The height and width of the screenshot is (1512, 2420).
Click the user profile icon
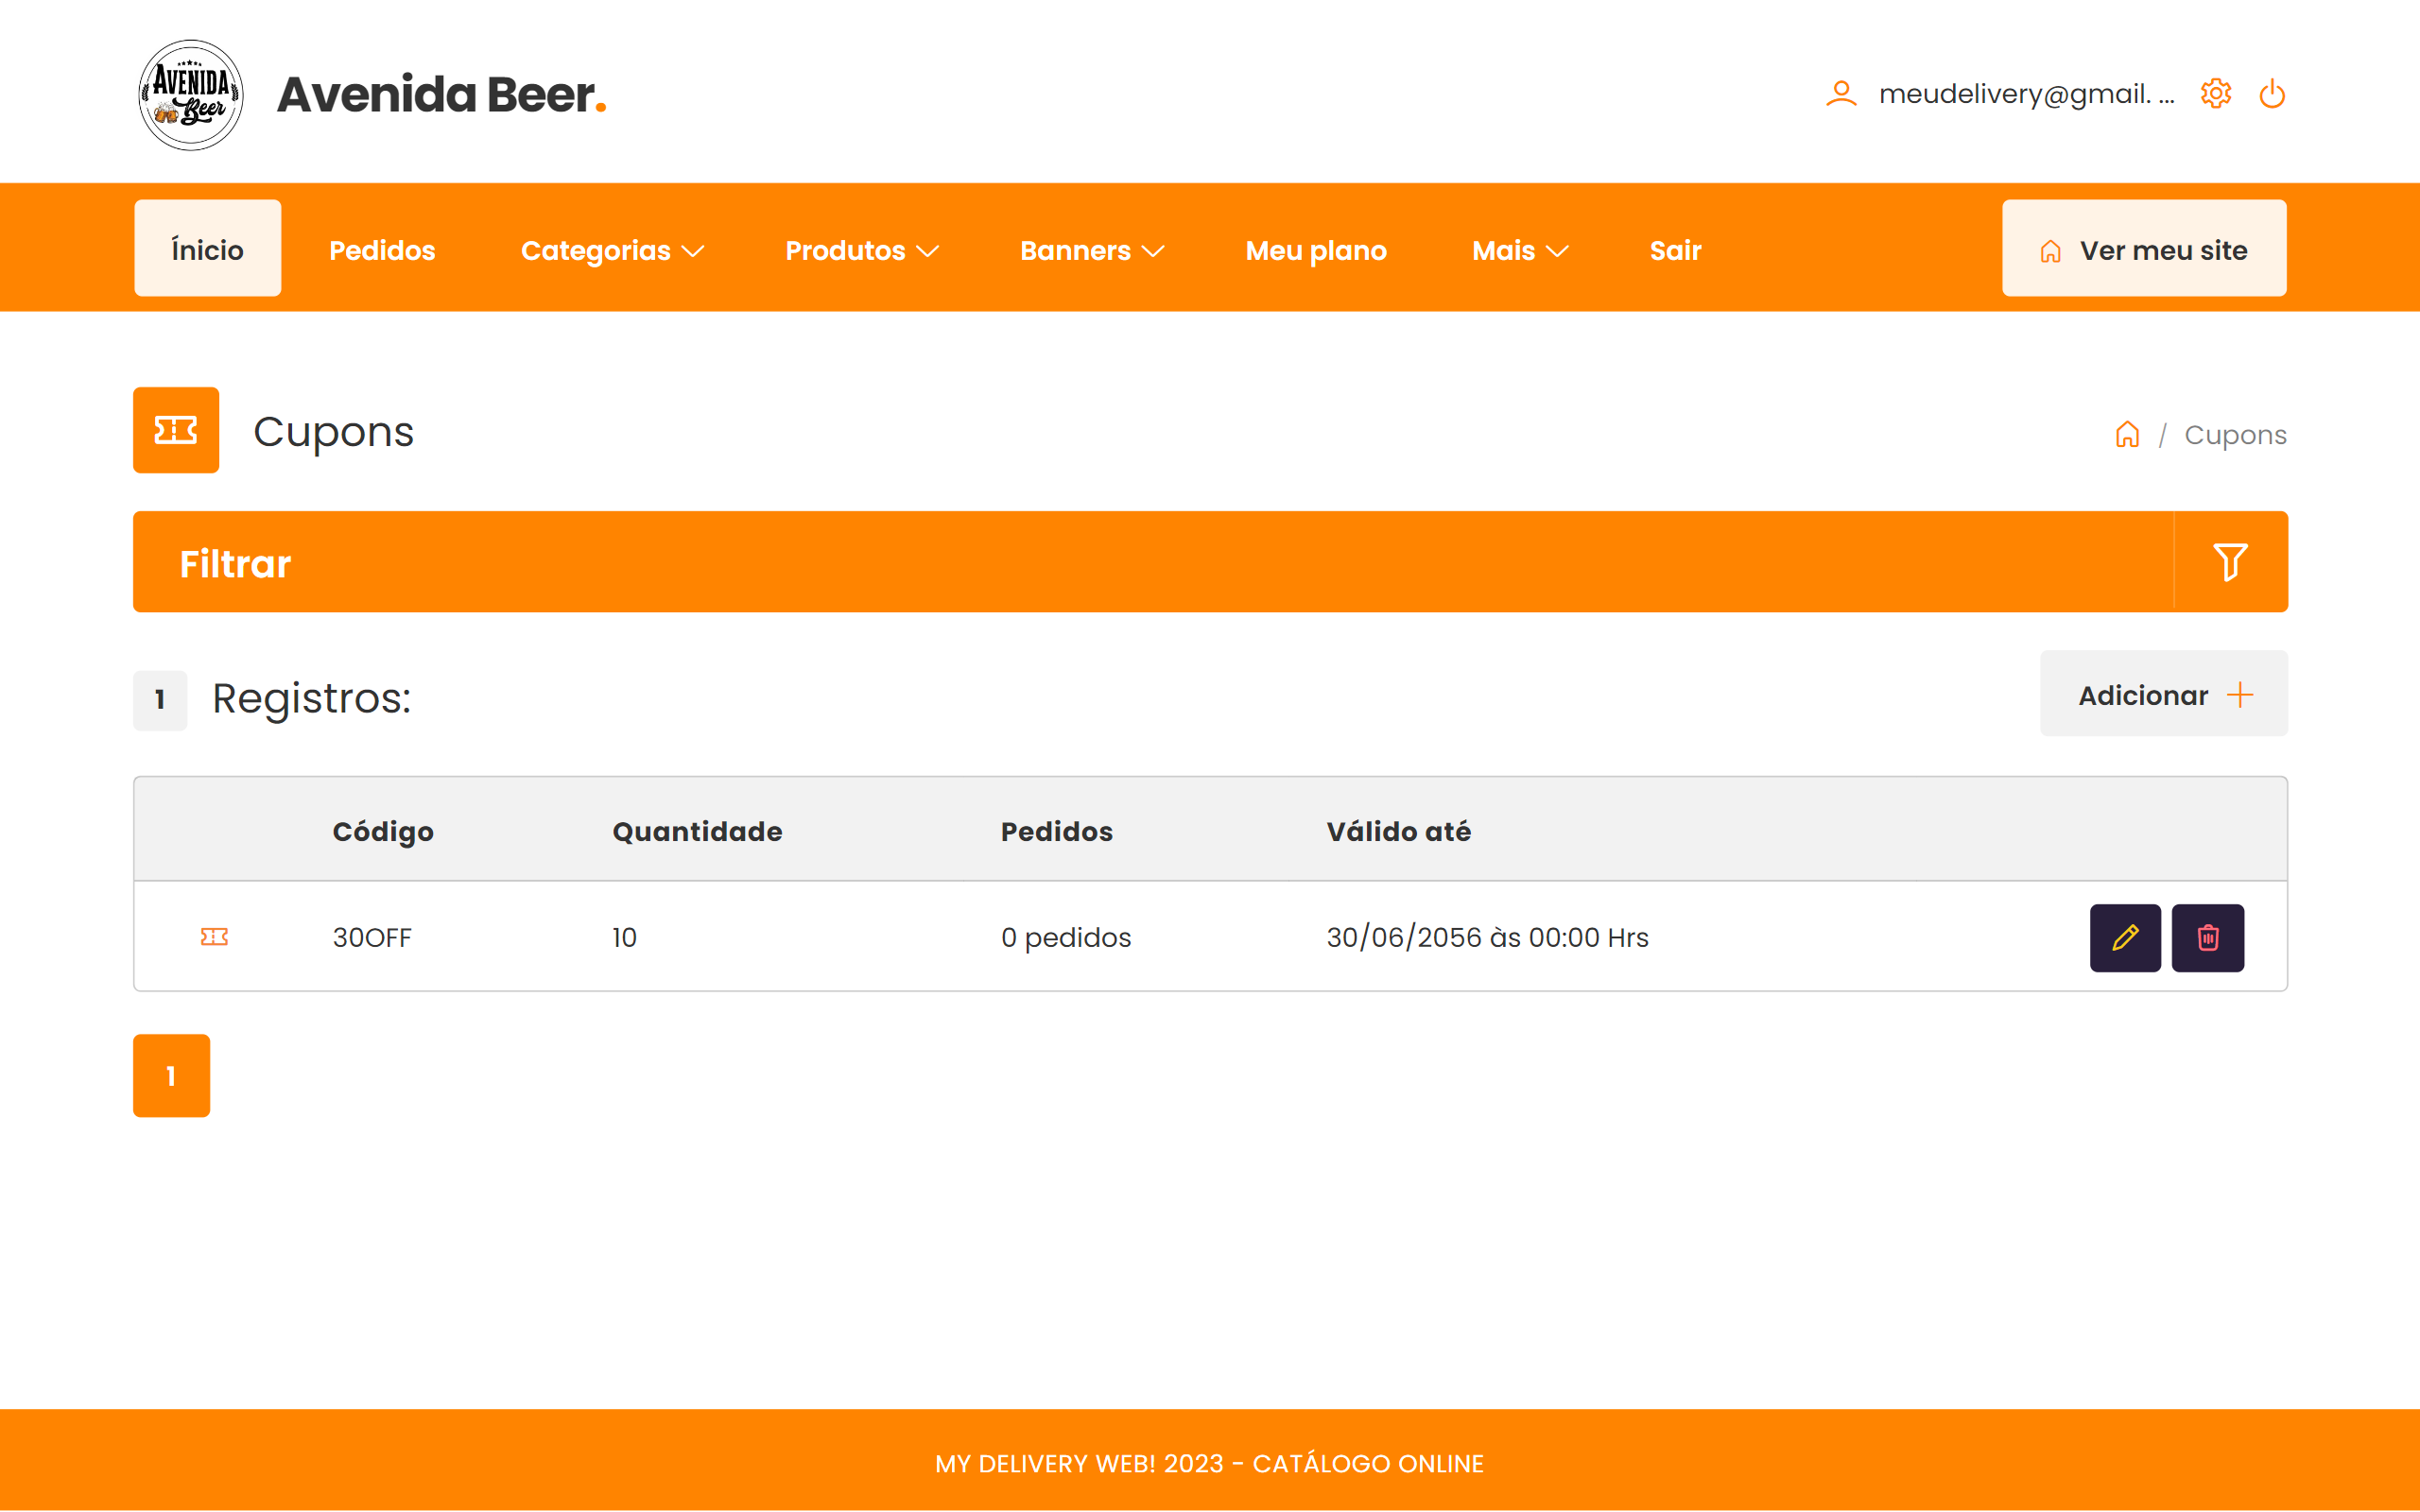click(x=1840, y=94)
